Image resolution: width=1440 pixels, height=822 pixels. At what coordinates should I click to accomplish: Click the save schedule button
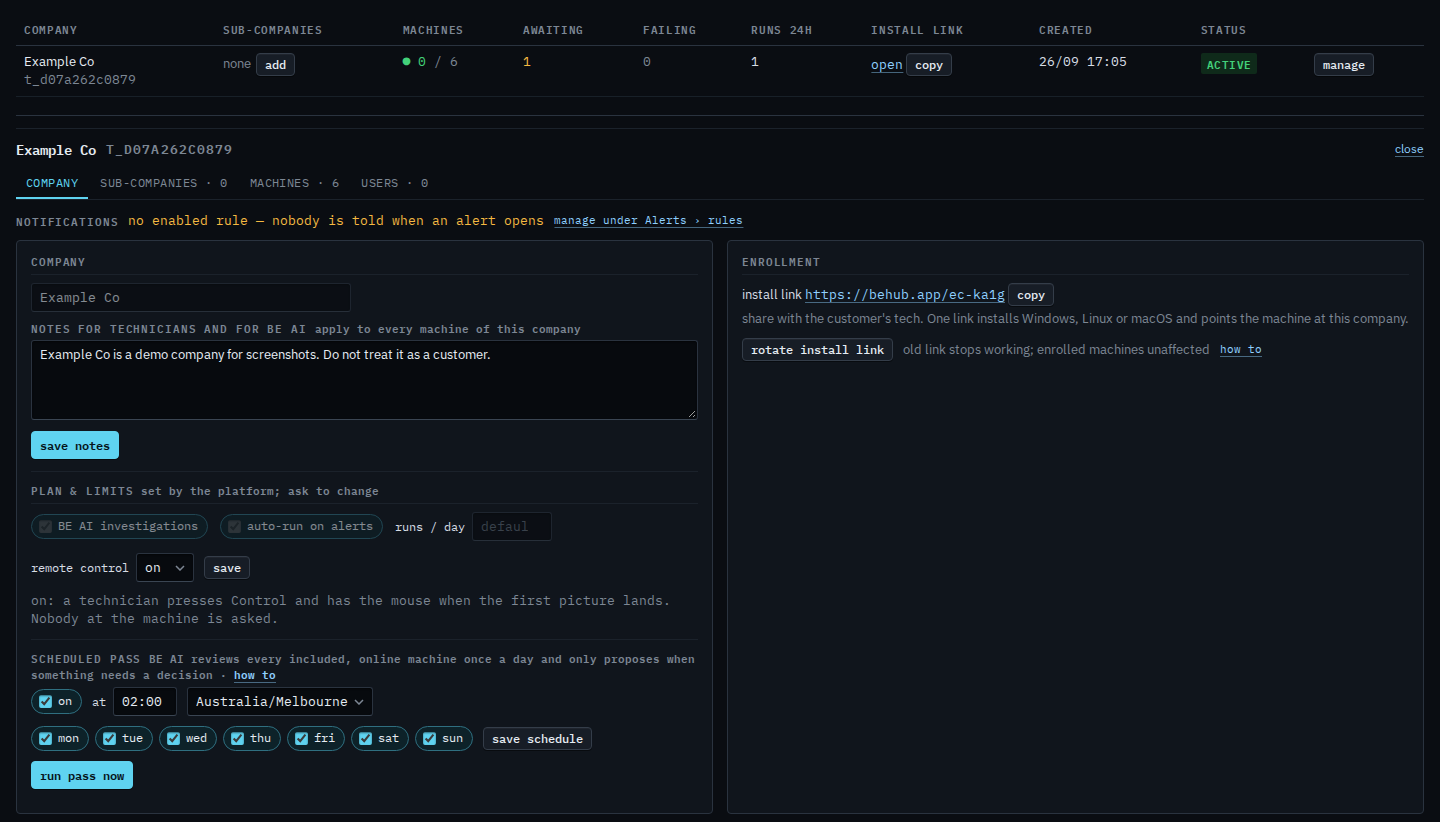click(x=537, y=739)
